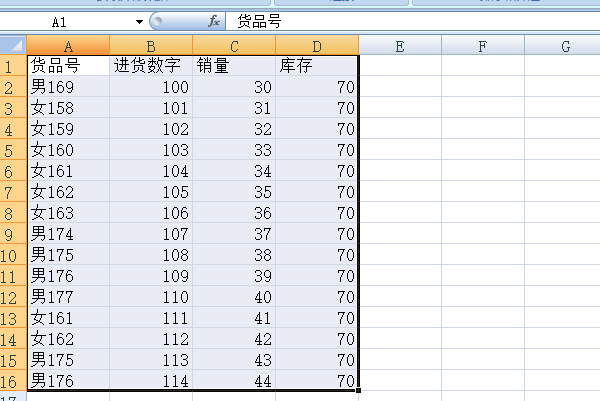Select column F header
Image resolution: width=600 pixels, height=401 pixels.
pos(483,46)
